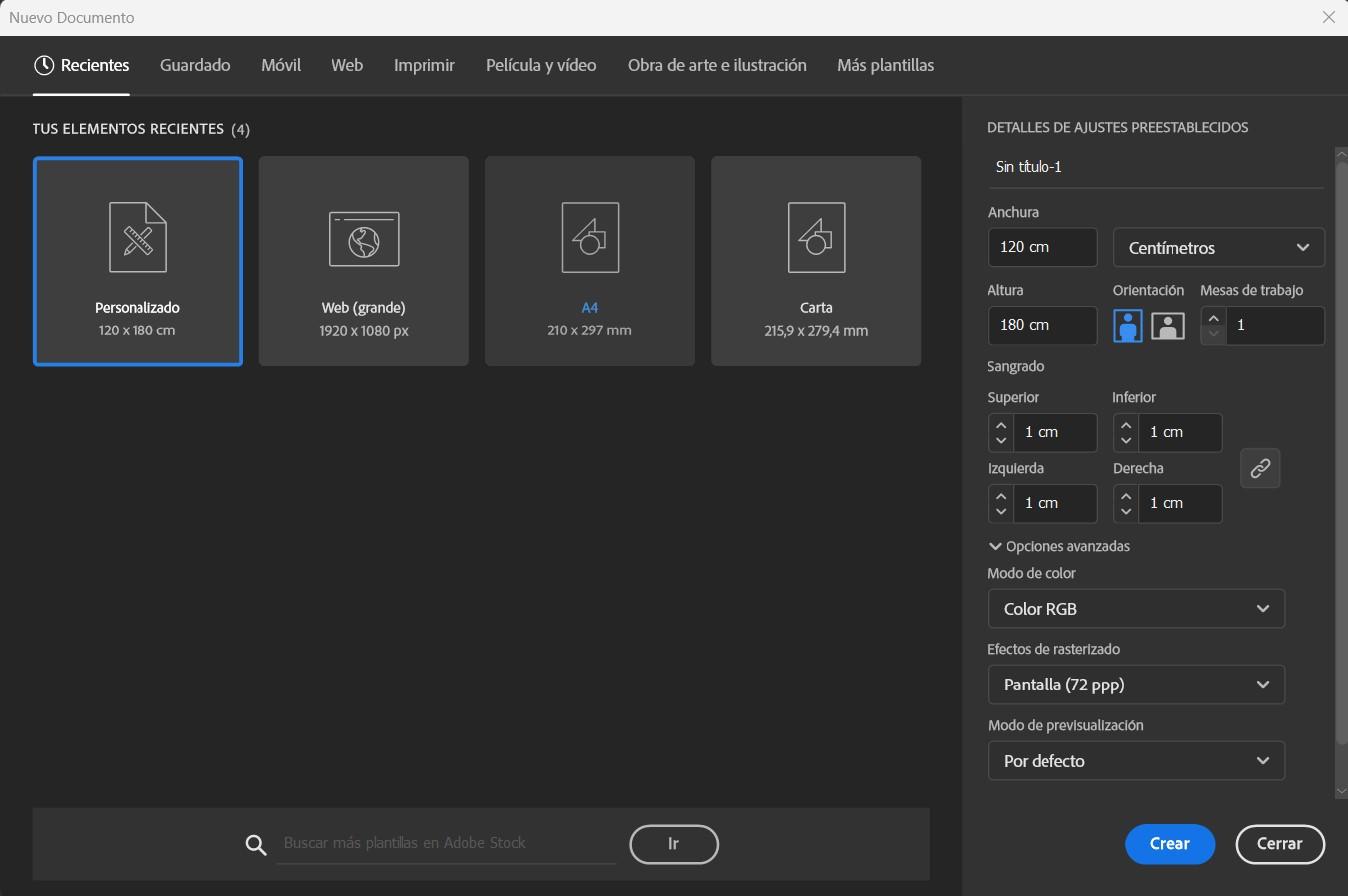Decrease the Izquierda bleed value
The image size is (1348, 896).
(1001, 511)
